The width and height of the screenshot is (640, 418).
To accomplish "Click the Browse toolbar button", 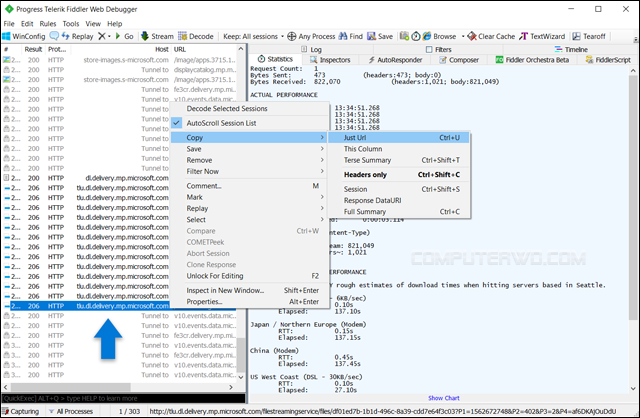I will (439, 36).
